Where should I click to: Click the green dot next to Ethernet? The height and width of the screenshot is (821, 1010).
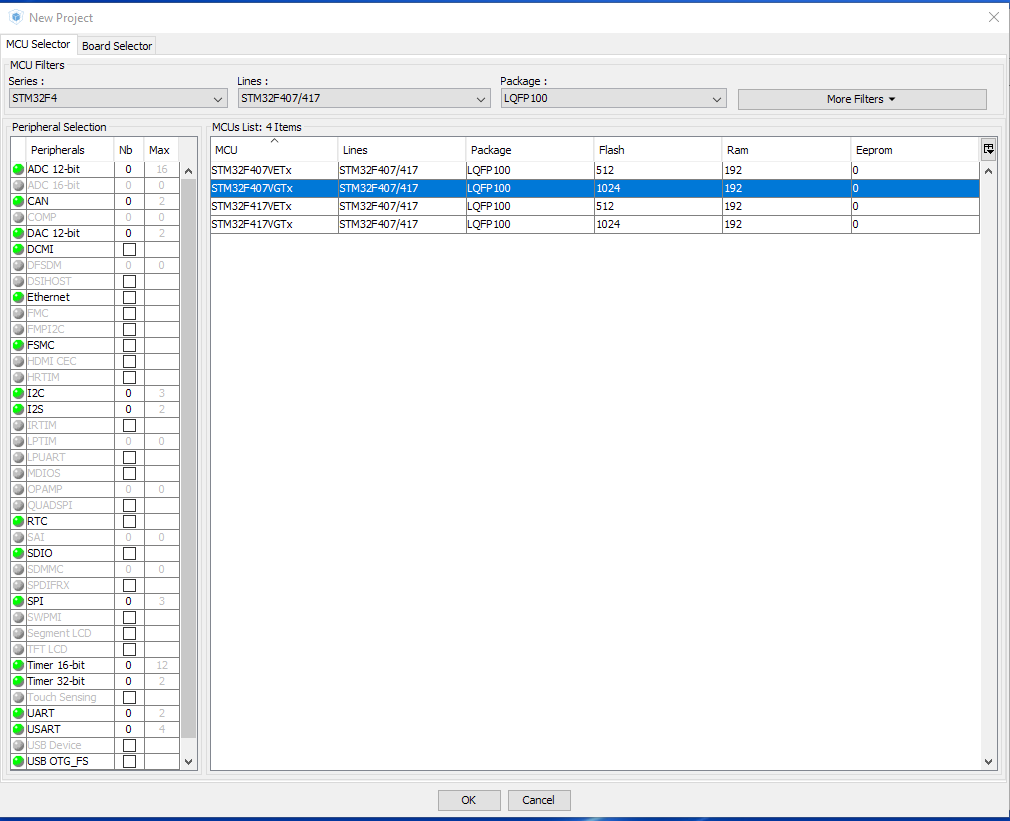click(x=19, y=297)
